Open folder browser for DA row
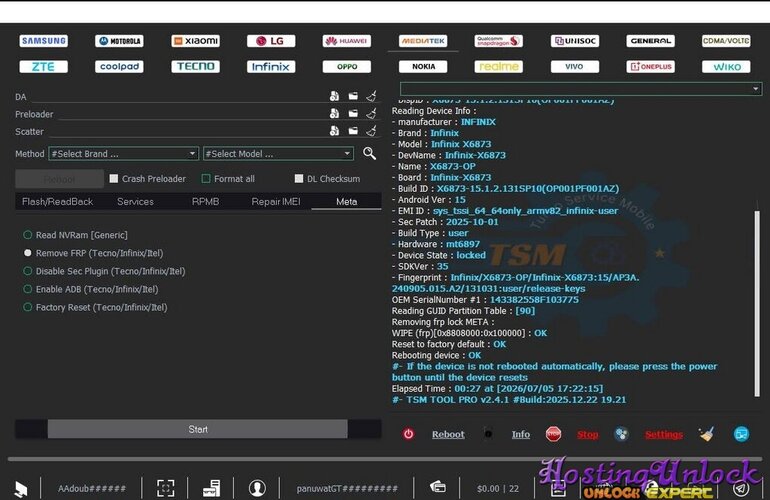This screenshot has height=500, width=770. tap(353, 96)
